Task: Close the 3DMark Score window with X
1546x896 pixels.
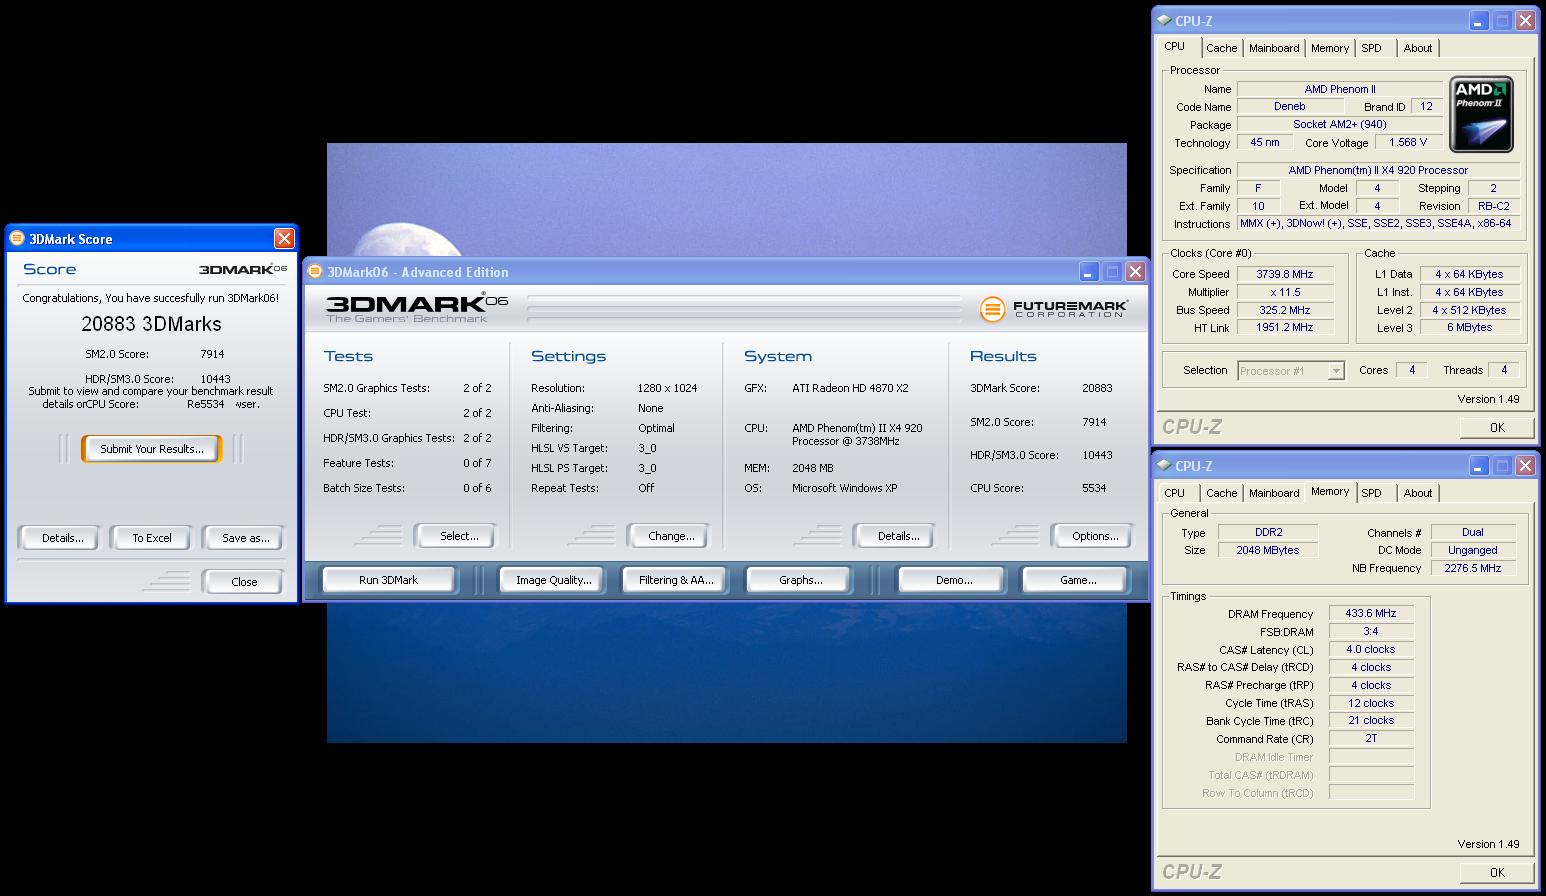Action: click(x=284, y=238)
